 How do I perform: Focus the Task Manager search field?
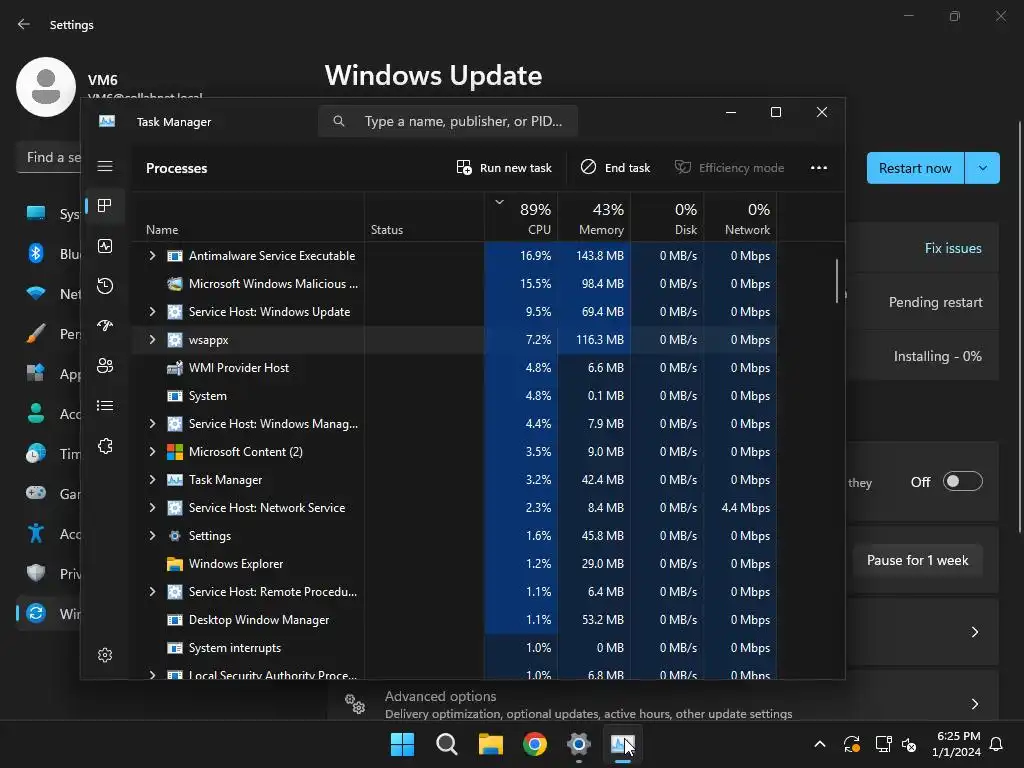click(x=448, y=121)
